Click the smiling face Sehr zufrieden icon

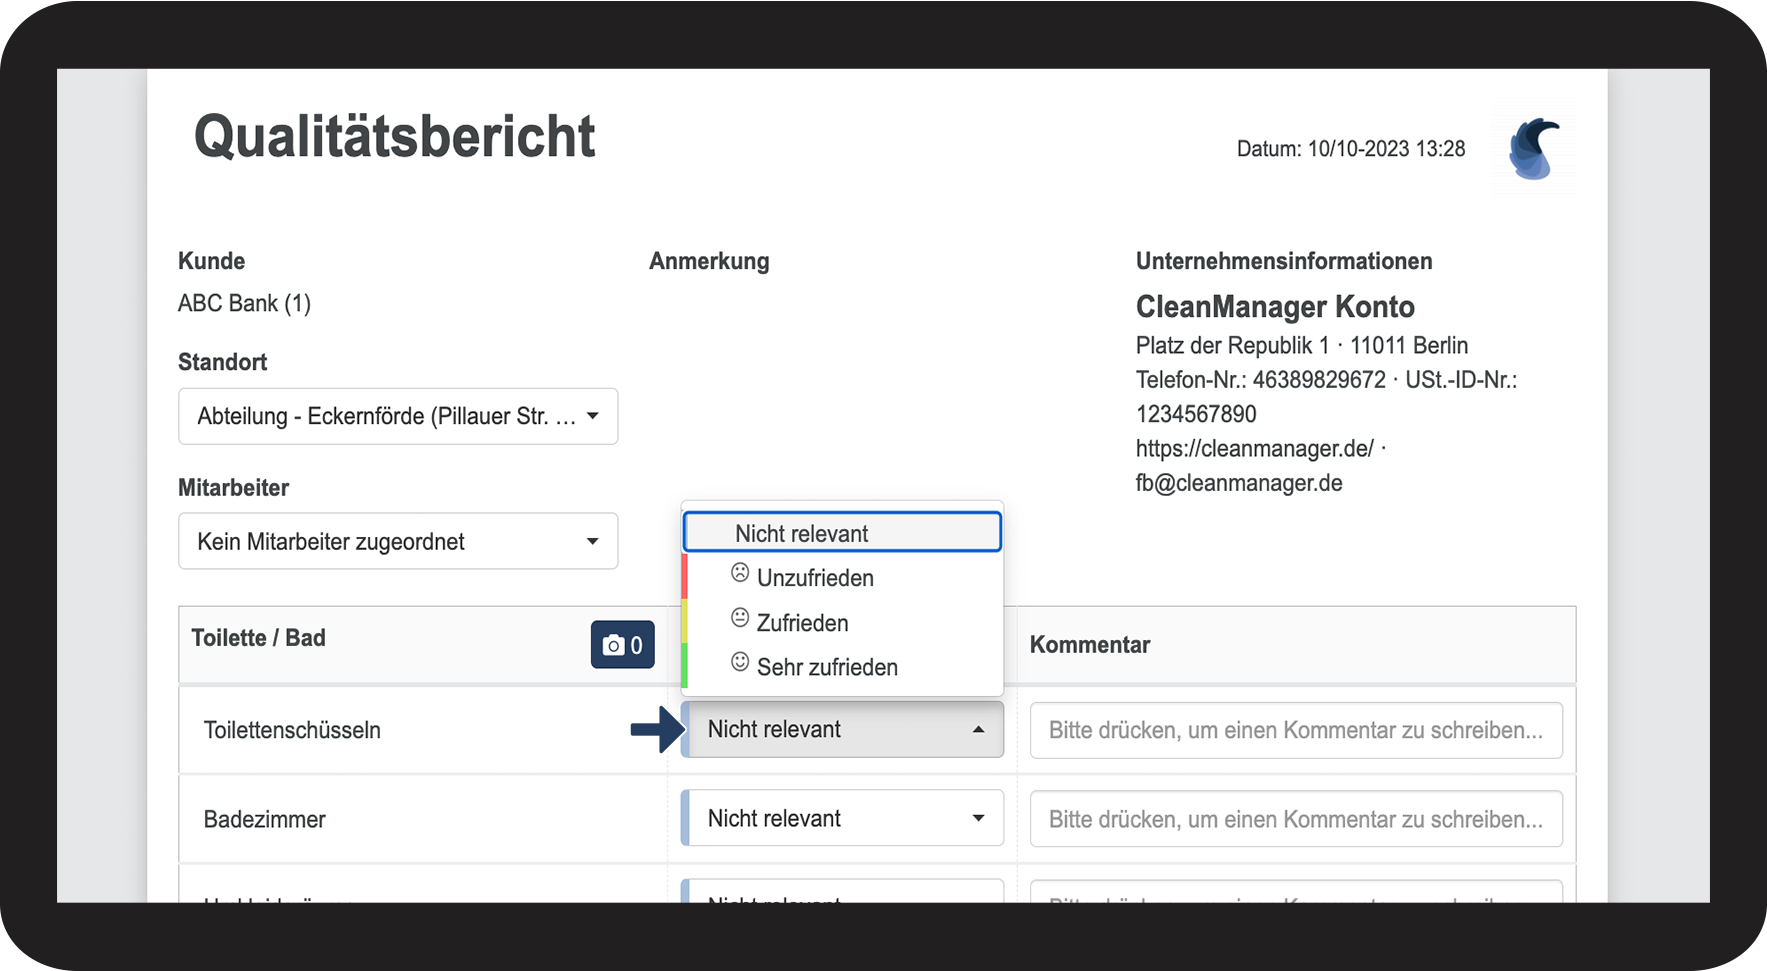point(740,662)
